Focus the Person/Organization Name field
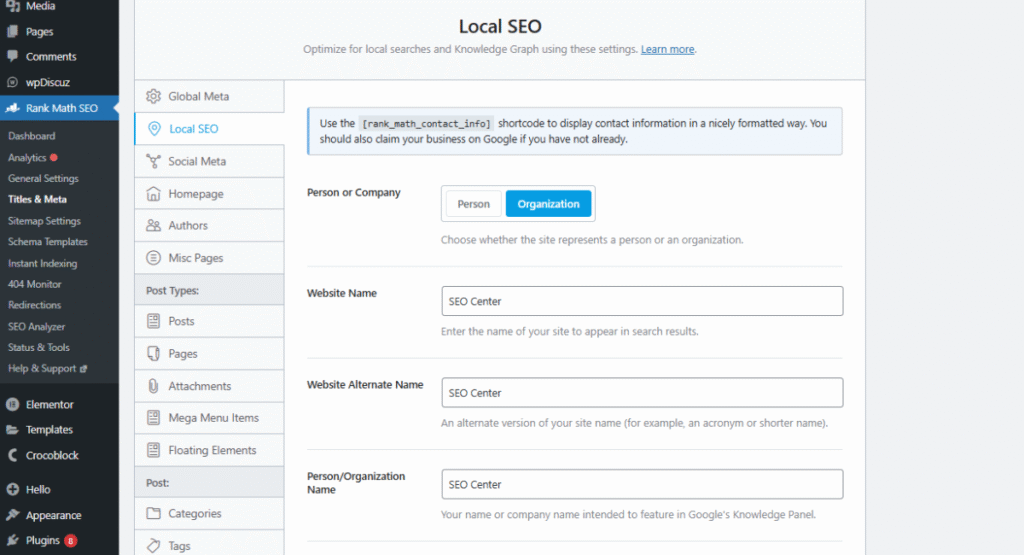The height and width of the screenshot is (555, 1024). [x=641, y=485]
